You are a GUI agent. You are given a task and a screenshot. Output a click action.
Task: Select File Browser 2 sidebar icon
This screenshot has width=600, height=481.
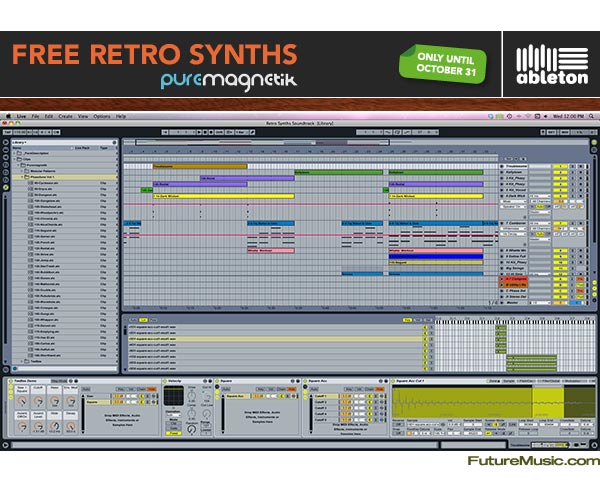pyautogui.click(x=6, y=172)
